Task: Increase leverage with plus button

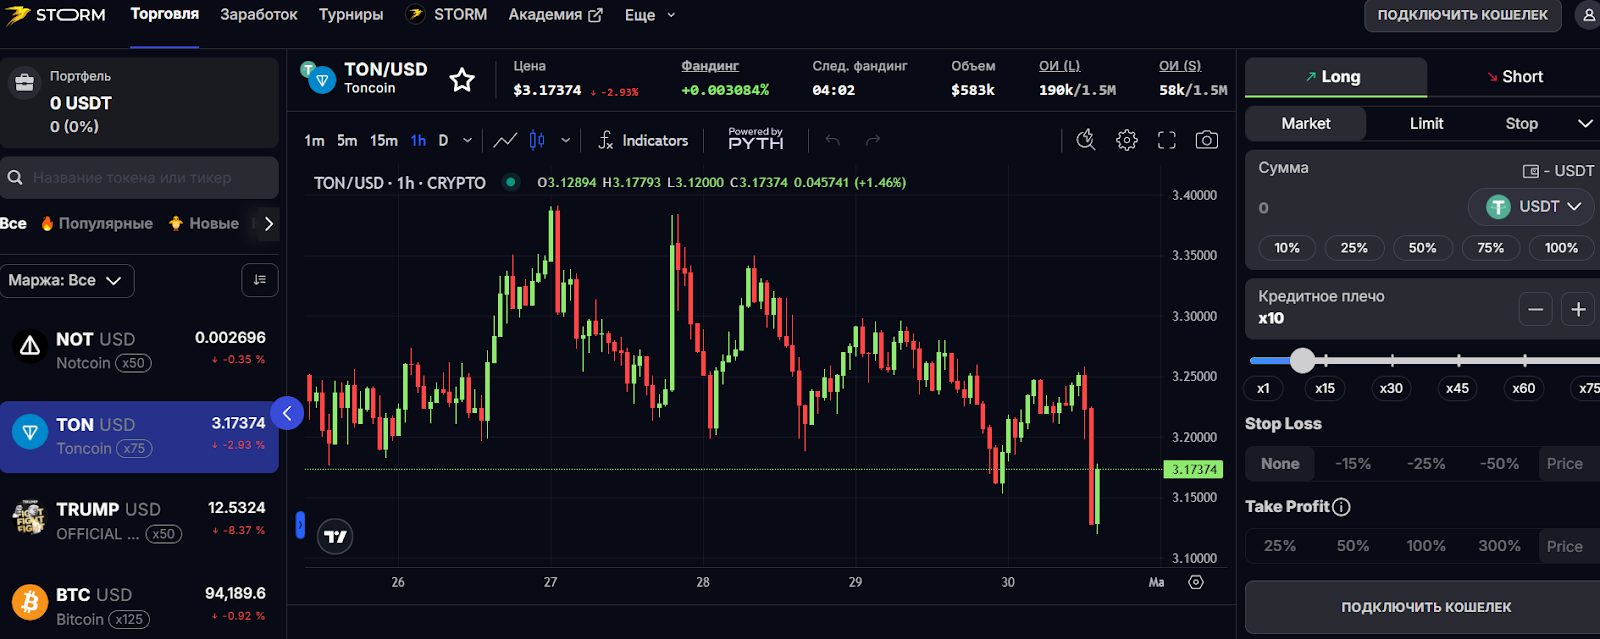Action: [1578, 310]
